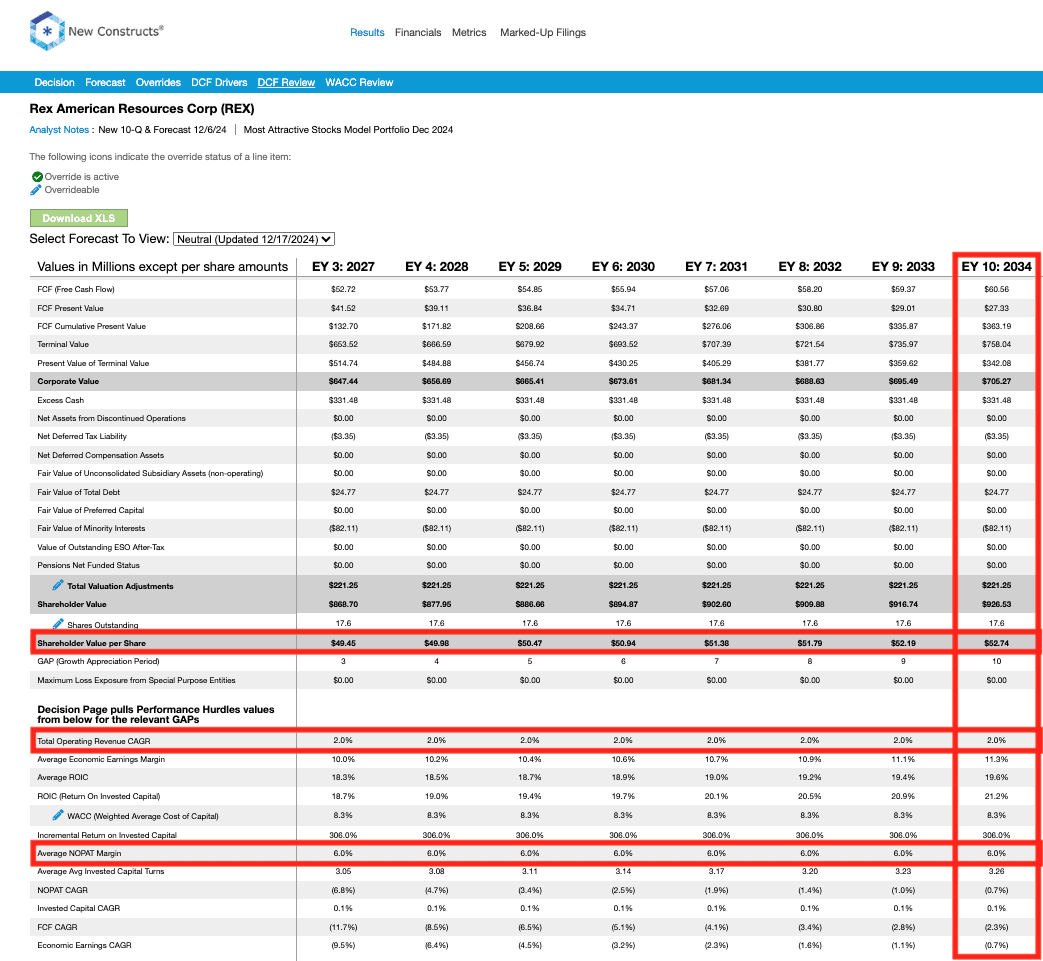Switch to the Overrides tab
1043x961 pixels.
point(158,82)
